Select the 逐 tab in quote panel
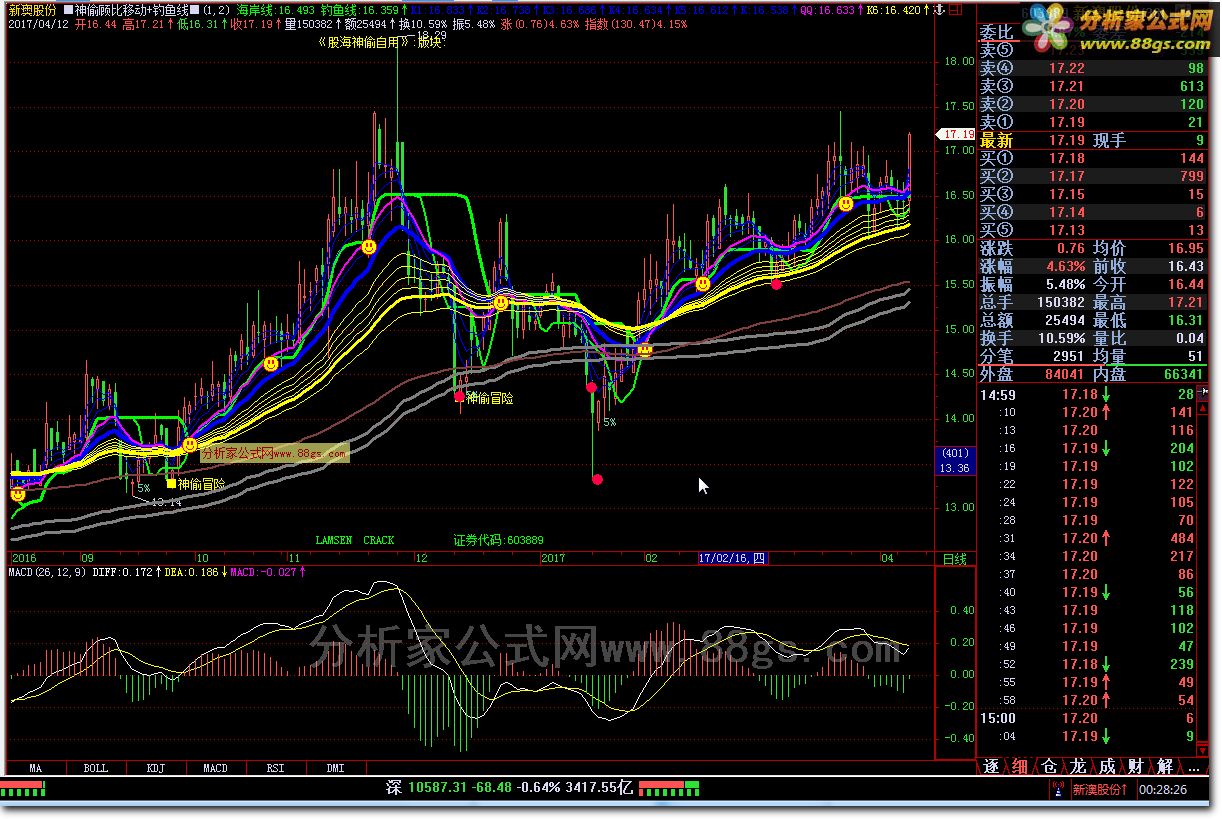This screenshot has height=819, width=1222. 991,767
